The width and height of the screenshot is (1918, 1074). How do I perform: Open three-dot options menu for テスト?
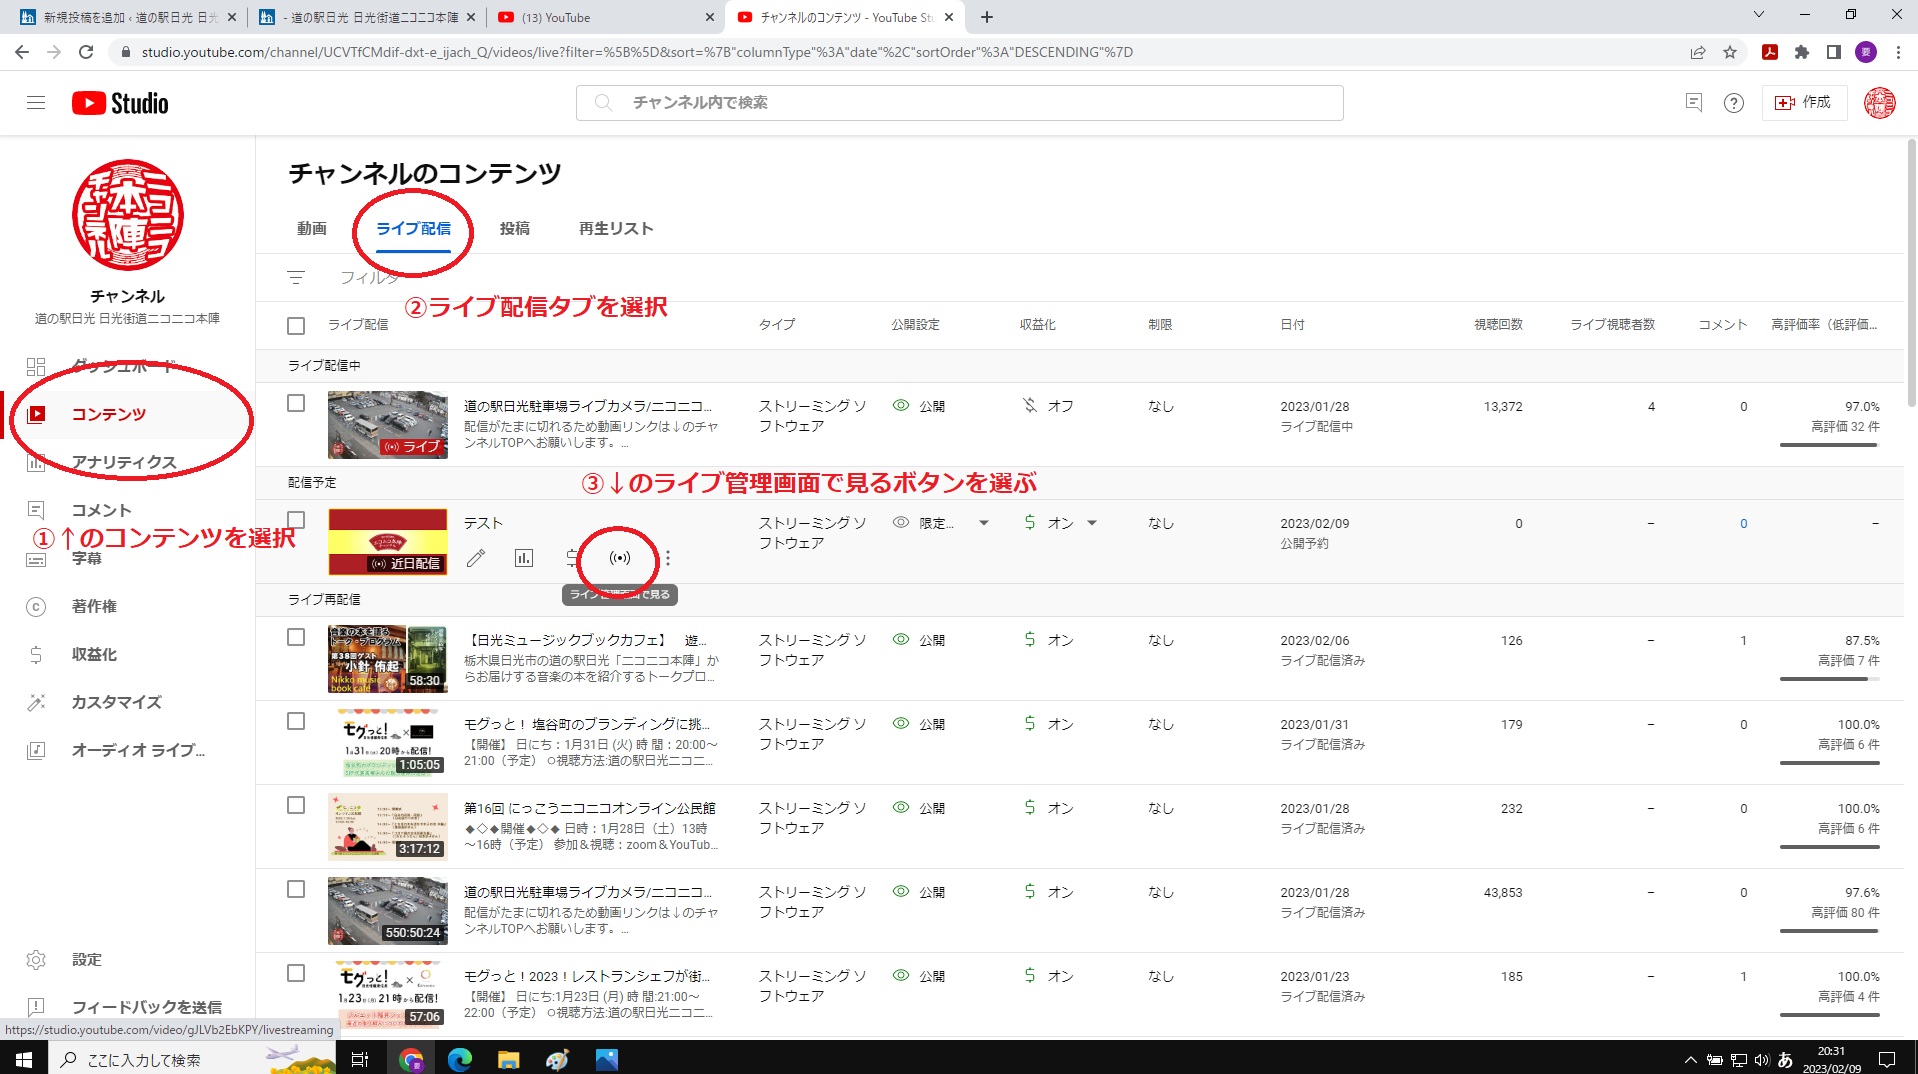tap(668, 558)
